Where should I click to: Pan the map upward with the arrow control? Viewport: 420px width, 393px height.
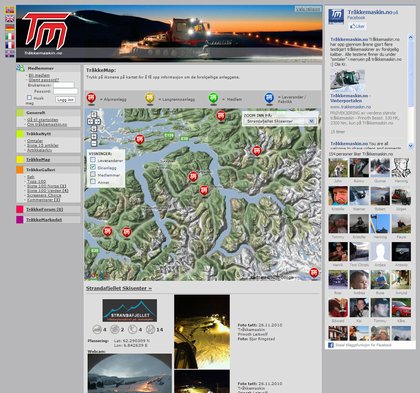(94, 115)
